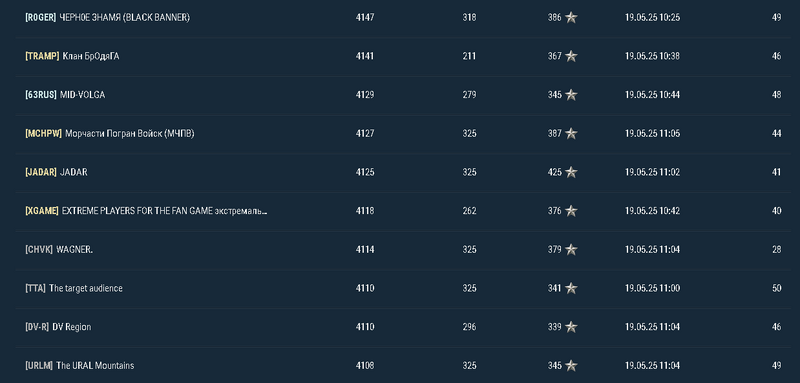
Task: Click the star icon next to 387 for MCHPW
Action: [571, 134]
